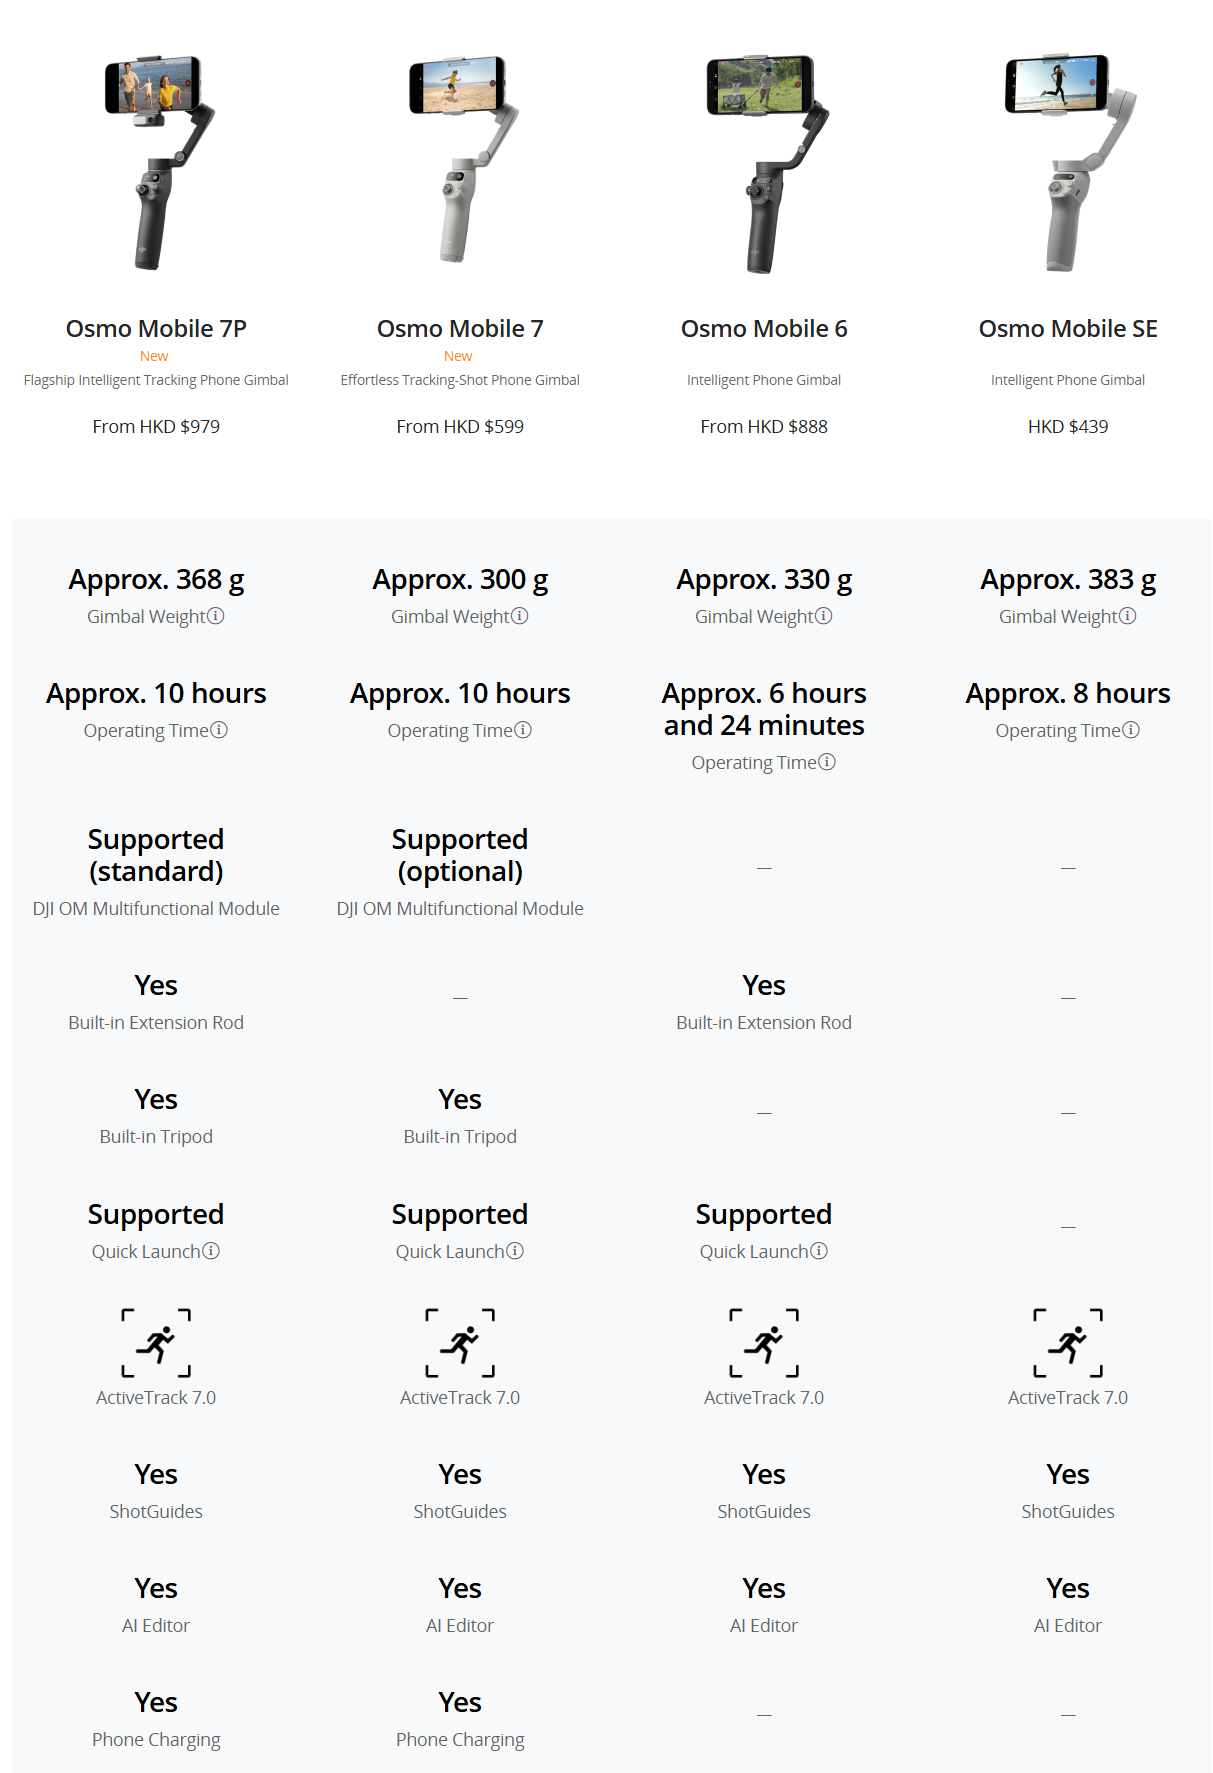Click Operating Time info icon for Osmo Mobile SE
Screen dimensions: 1213x1773
1132,730
